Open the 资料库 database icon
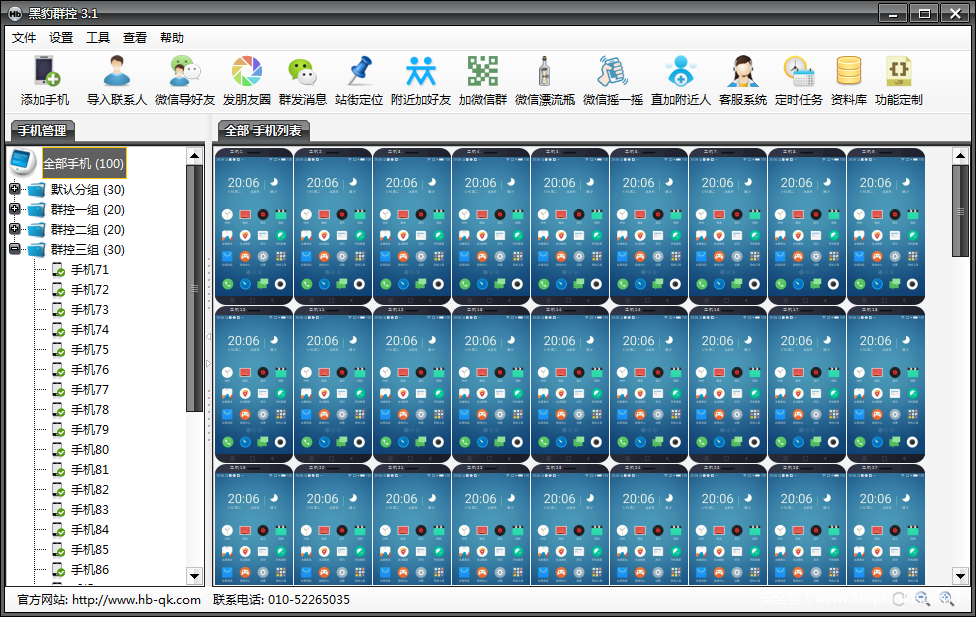 (x=849, y=73)
